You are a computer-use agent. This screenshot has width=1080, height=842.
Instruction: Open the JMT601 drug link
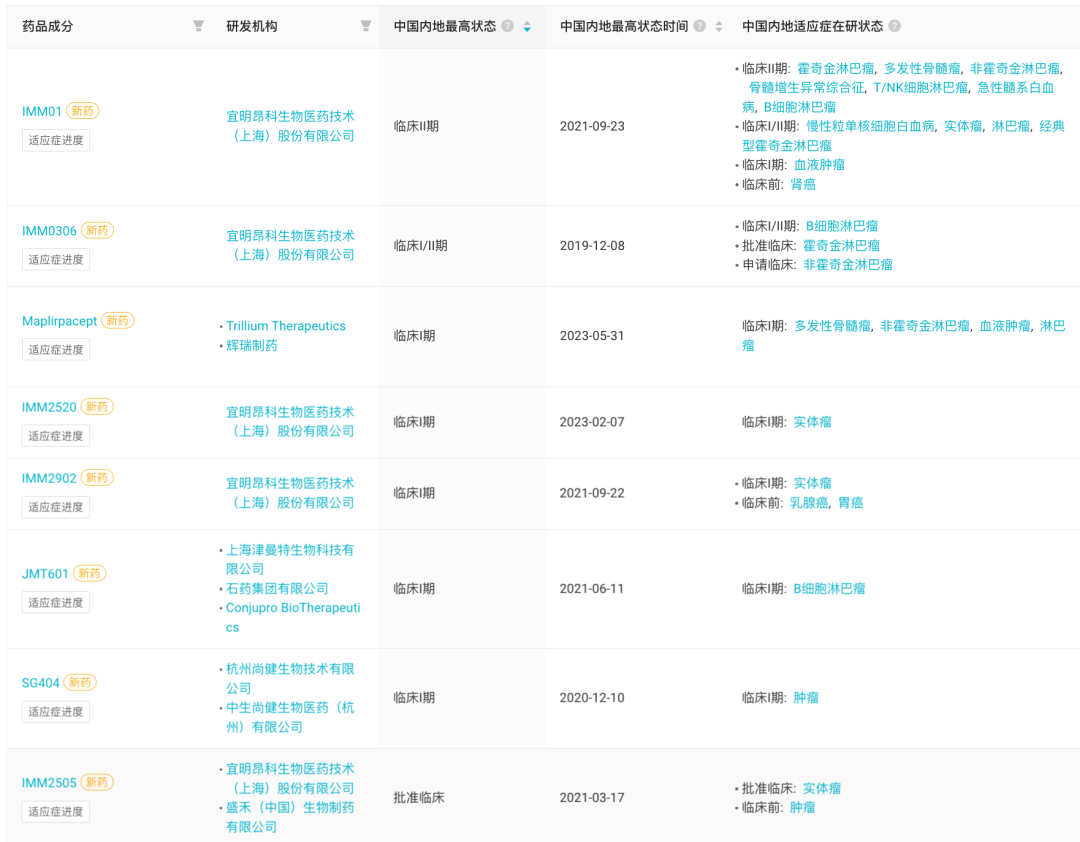click(45, 574)
